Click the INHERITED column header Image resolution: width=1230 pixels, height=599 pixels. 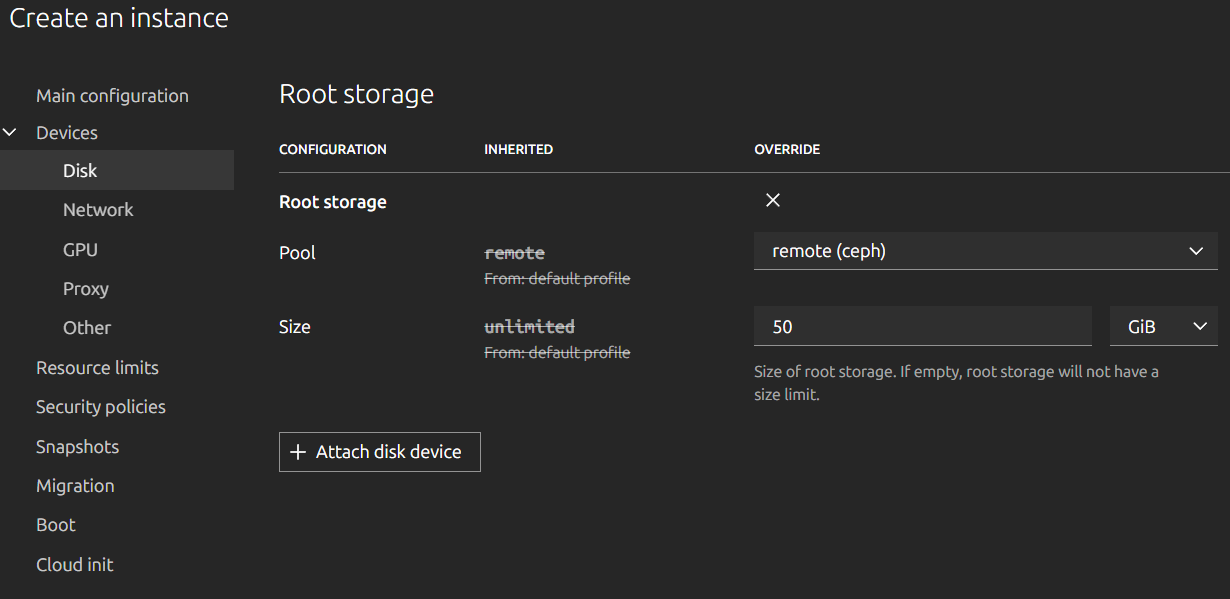[518, 149]
